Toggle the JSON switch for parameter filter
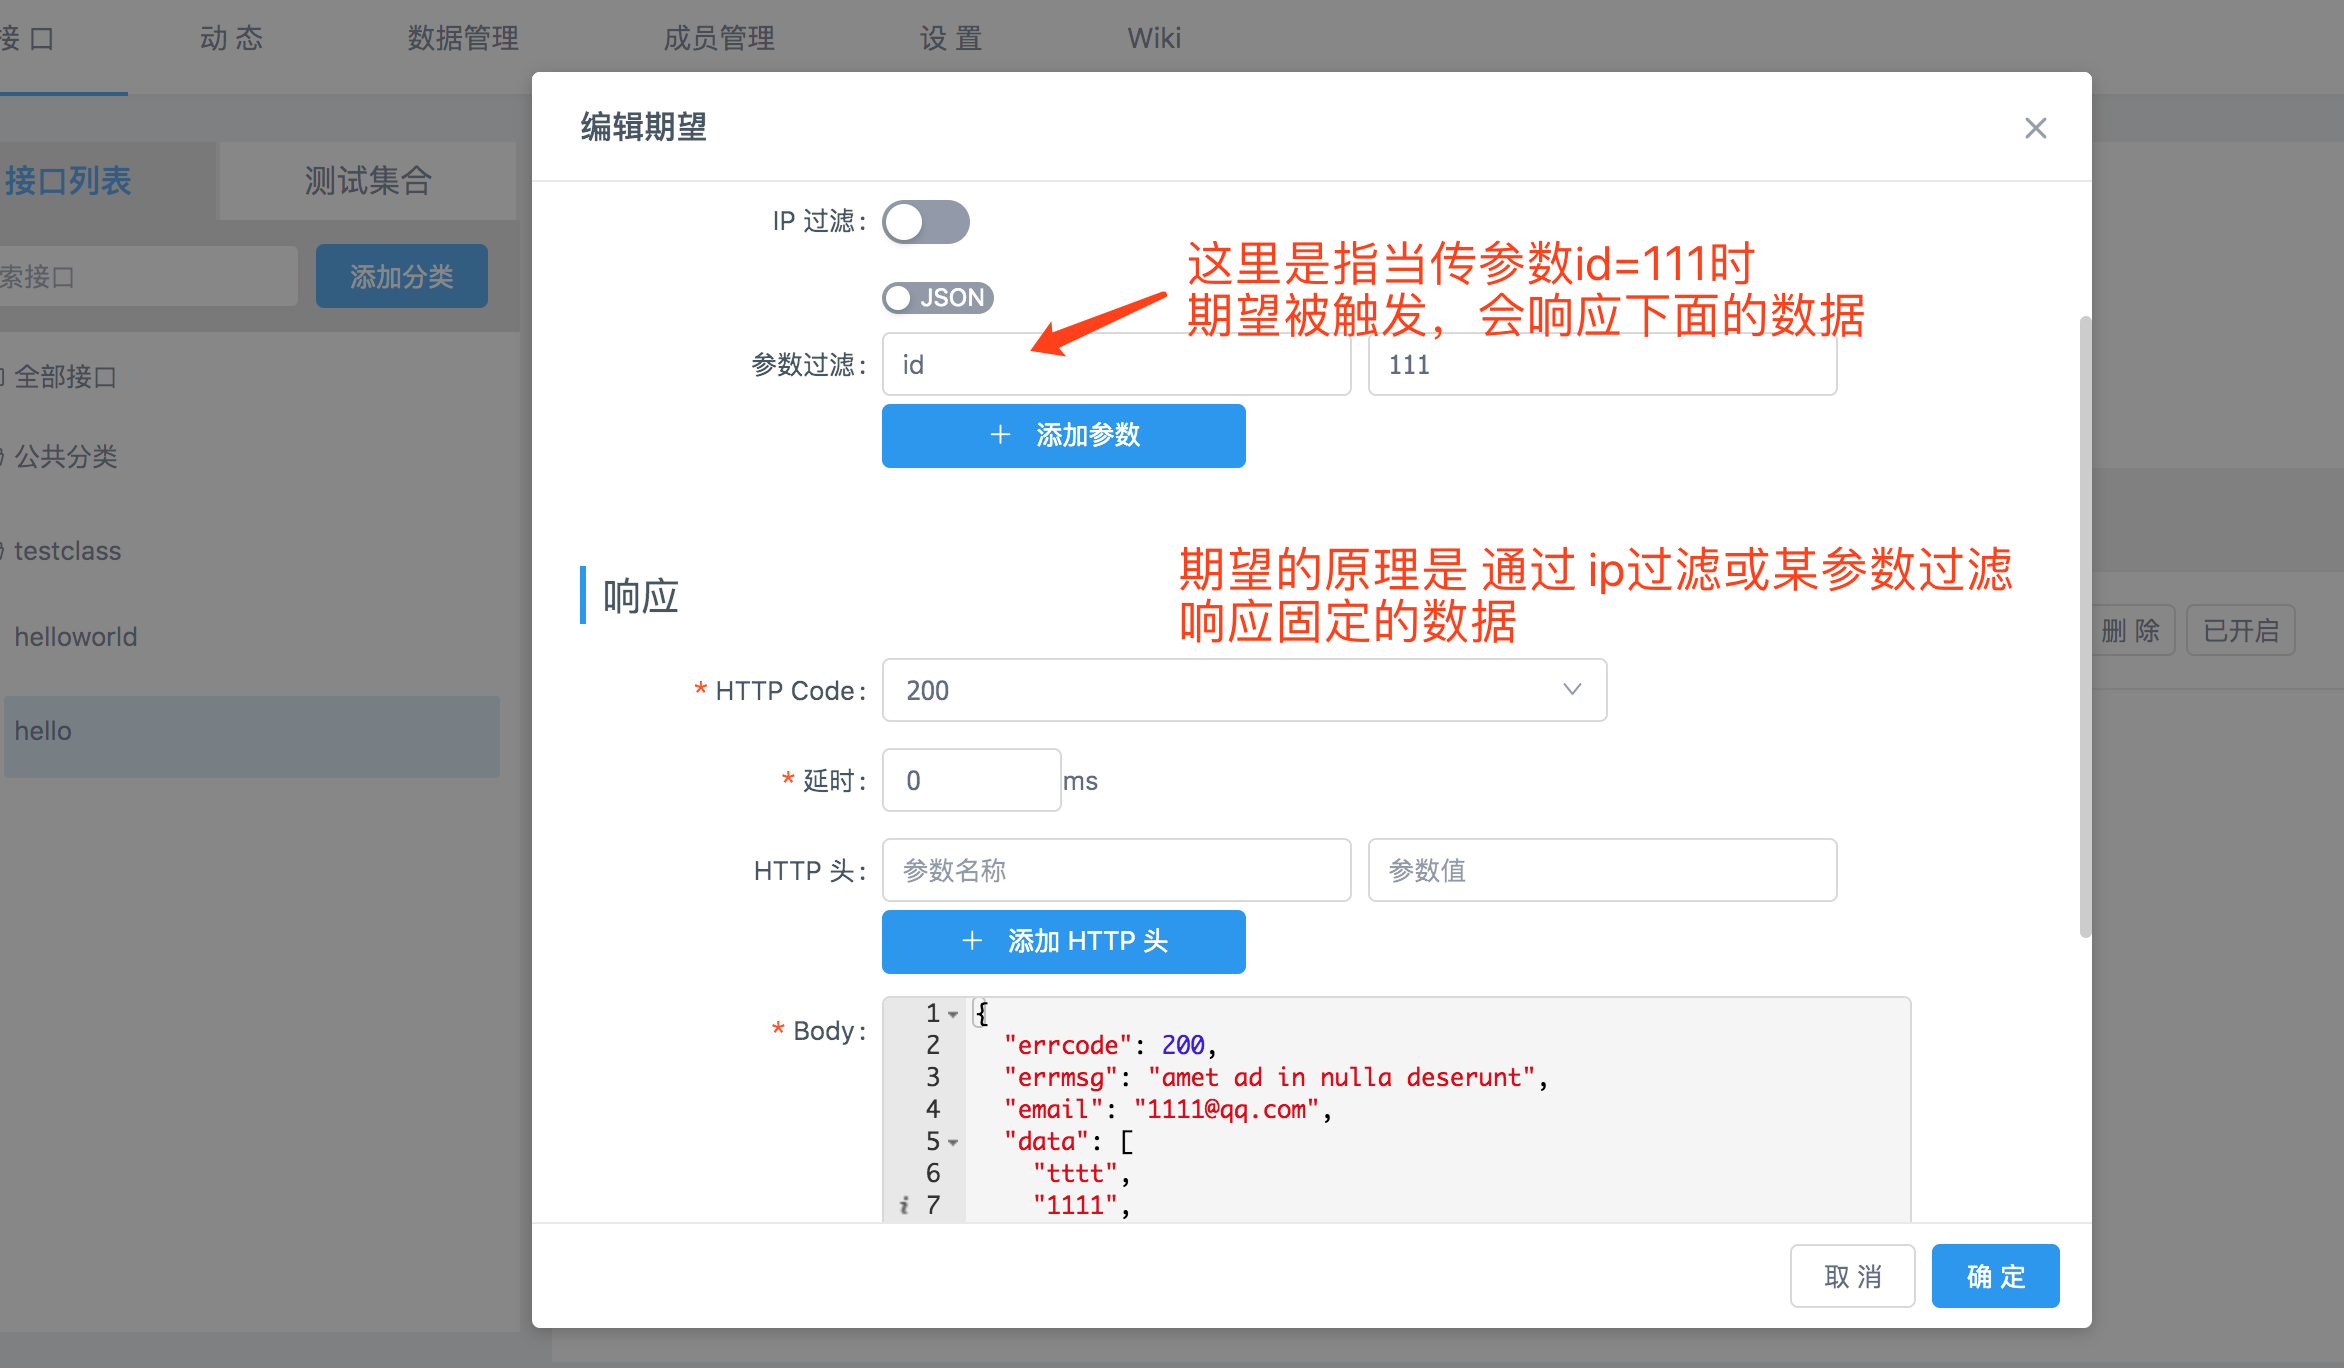Image resolution: width=2344 pixels, height=1368 pixels. coord(938,298)
